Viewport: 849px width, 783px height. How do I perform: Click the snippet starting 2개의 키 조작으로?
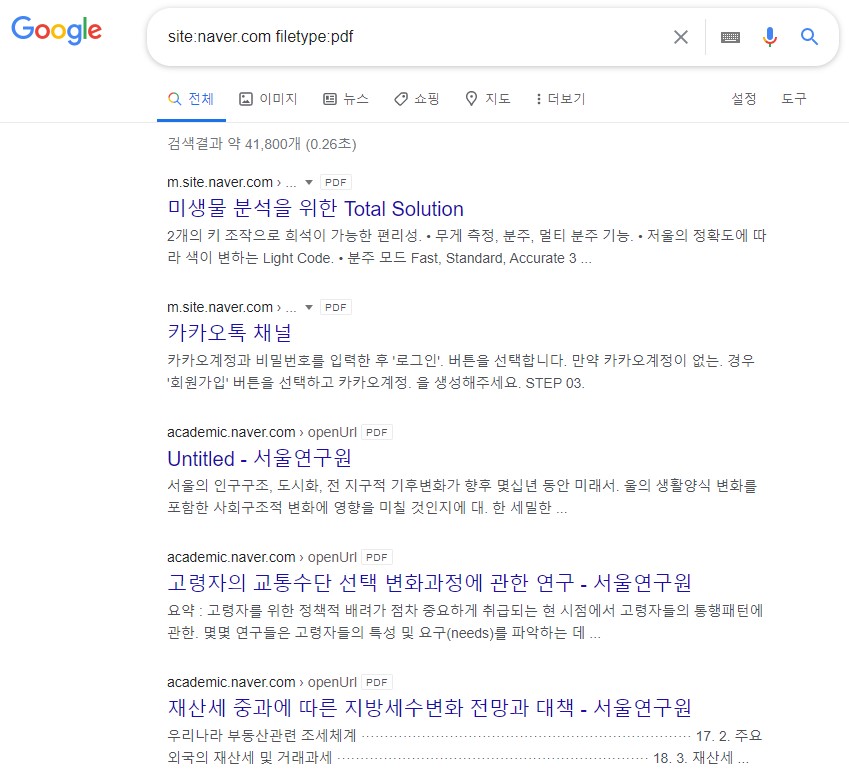pyautogui.click(x=467, y=247)
